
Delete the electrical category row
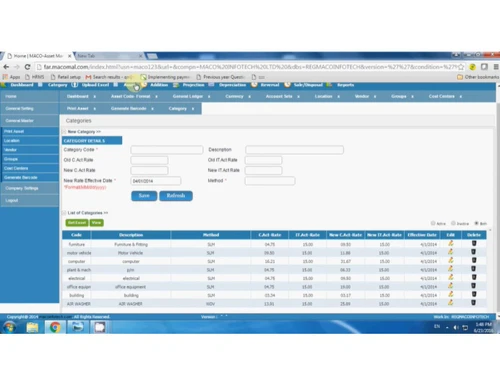pos(474,277)
